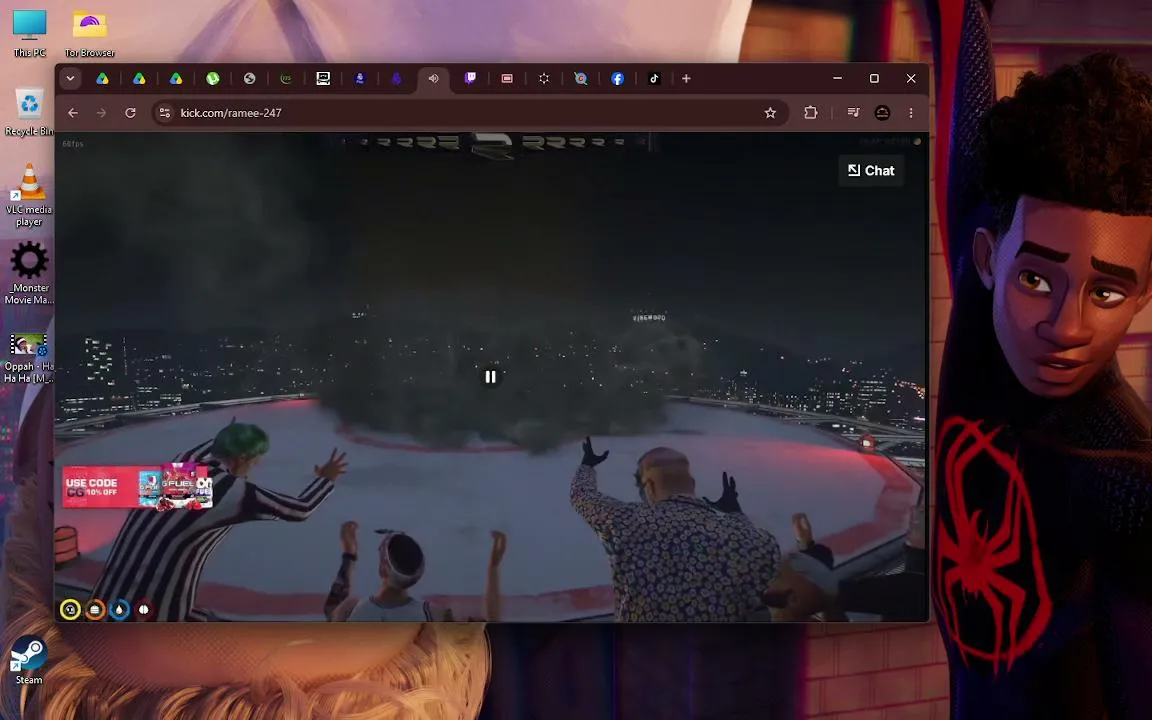Bookmark this page with the star

pyautogui.click(x=770, y=112)
